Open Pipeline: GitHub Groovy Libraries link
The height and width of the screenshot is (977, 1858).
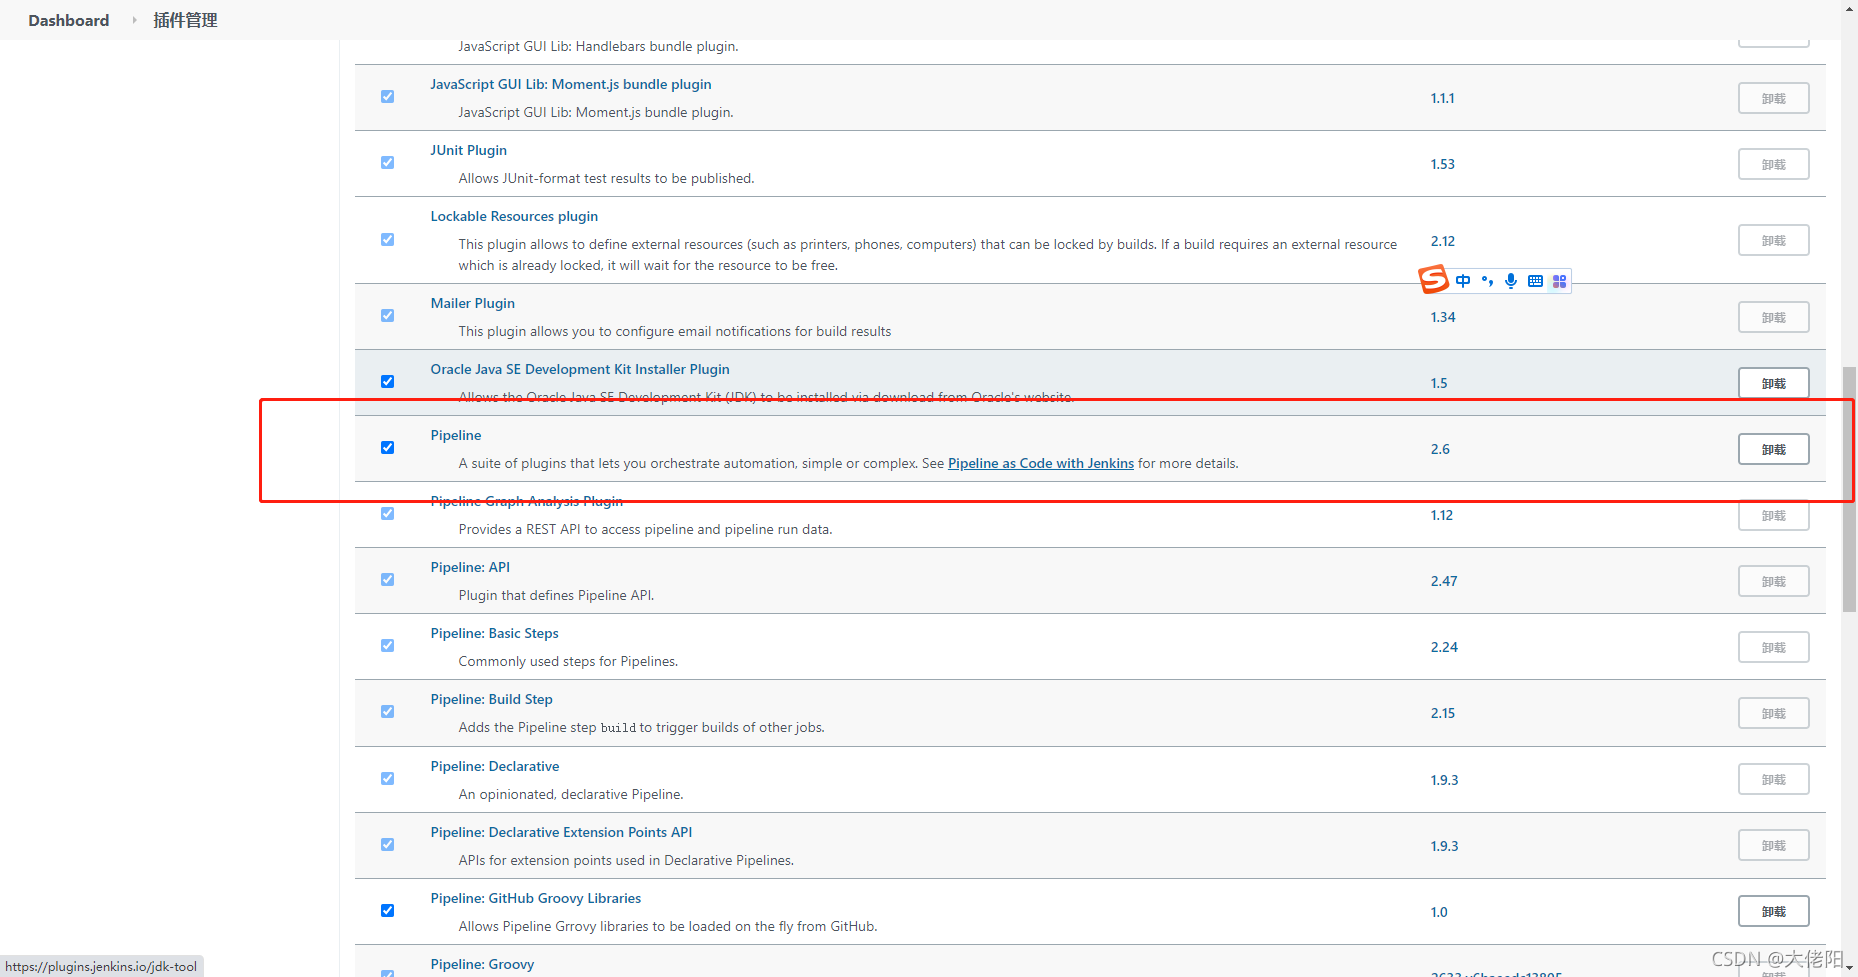coord(536,898)
